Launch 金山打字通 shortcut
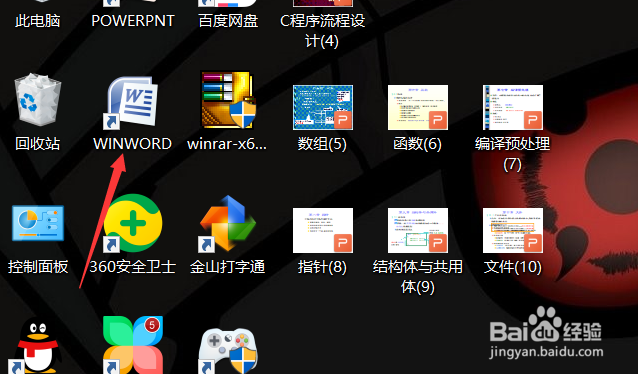This screenshot has height=374, width=638. pyautogui.click(x=227, y=224)
